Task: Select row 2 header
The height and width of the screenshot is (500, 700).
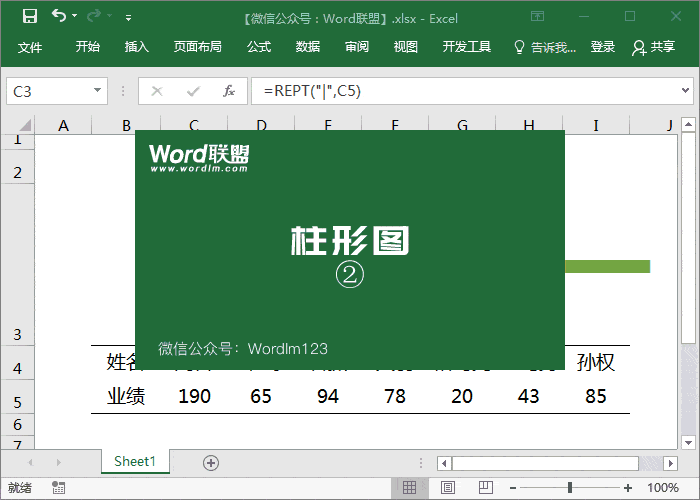Action: tap(17, 167)
